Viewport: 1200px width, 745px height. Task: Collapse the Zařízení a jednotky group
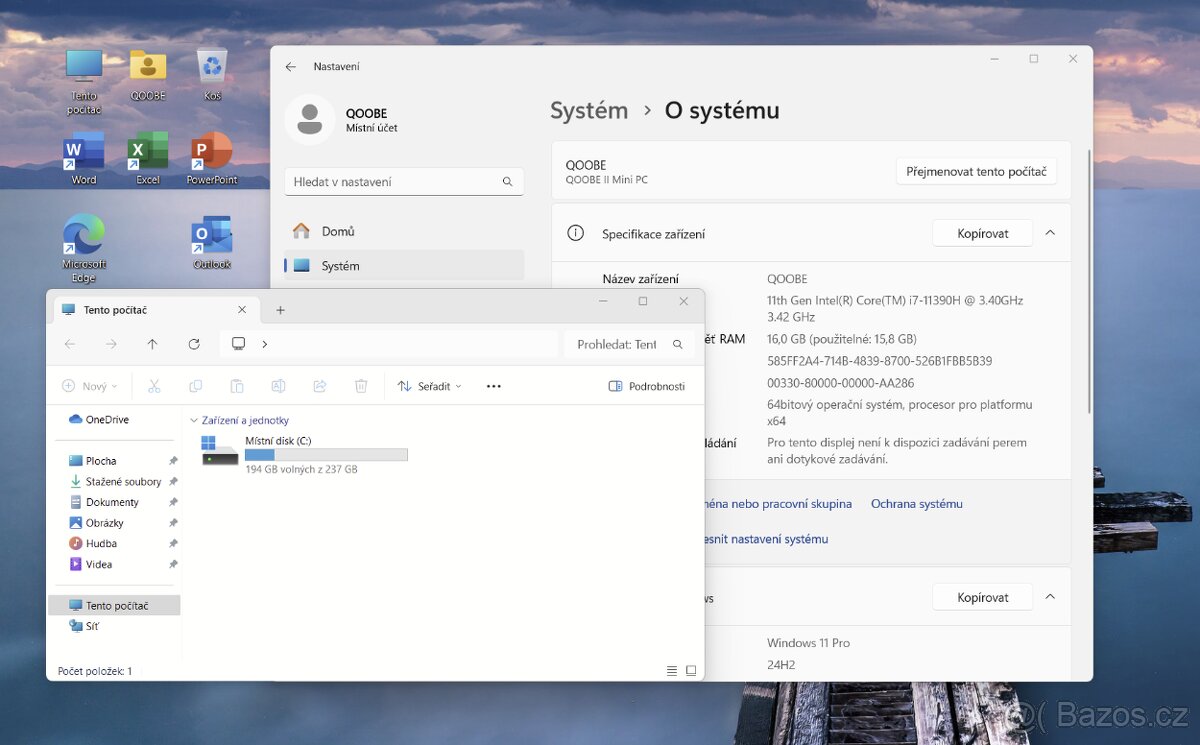tap(194, 421)
